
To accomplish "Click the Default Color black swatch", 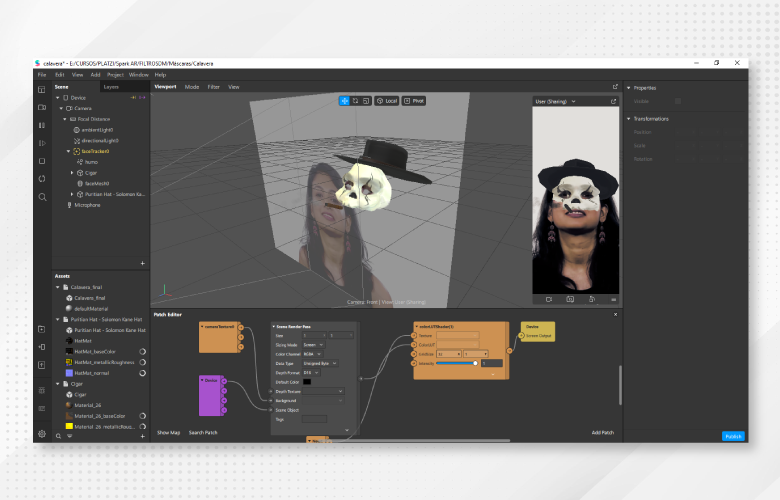I will pyautogui.click(x=307, y=382).
